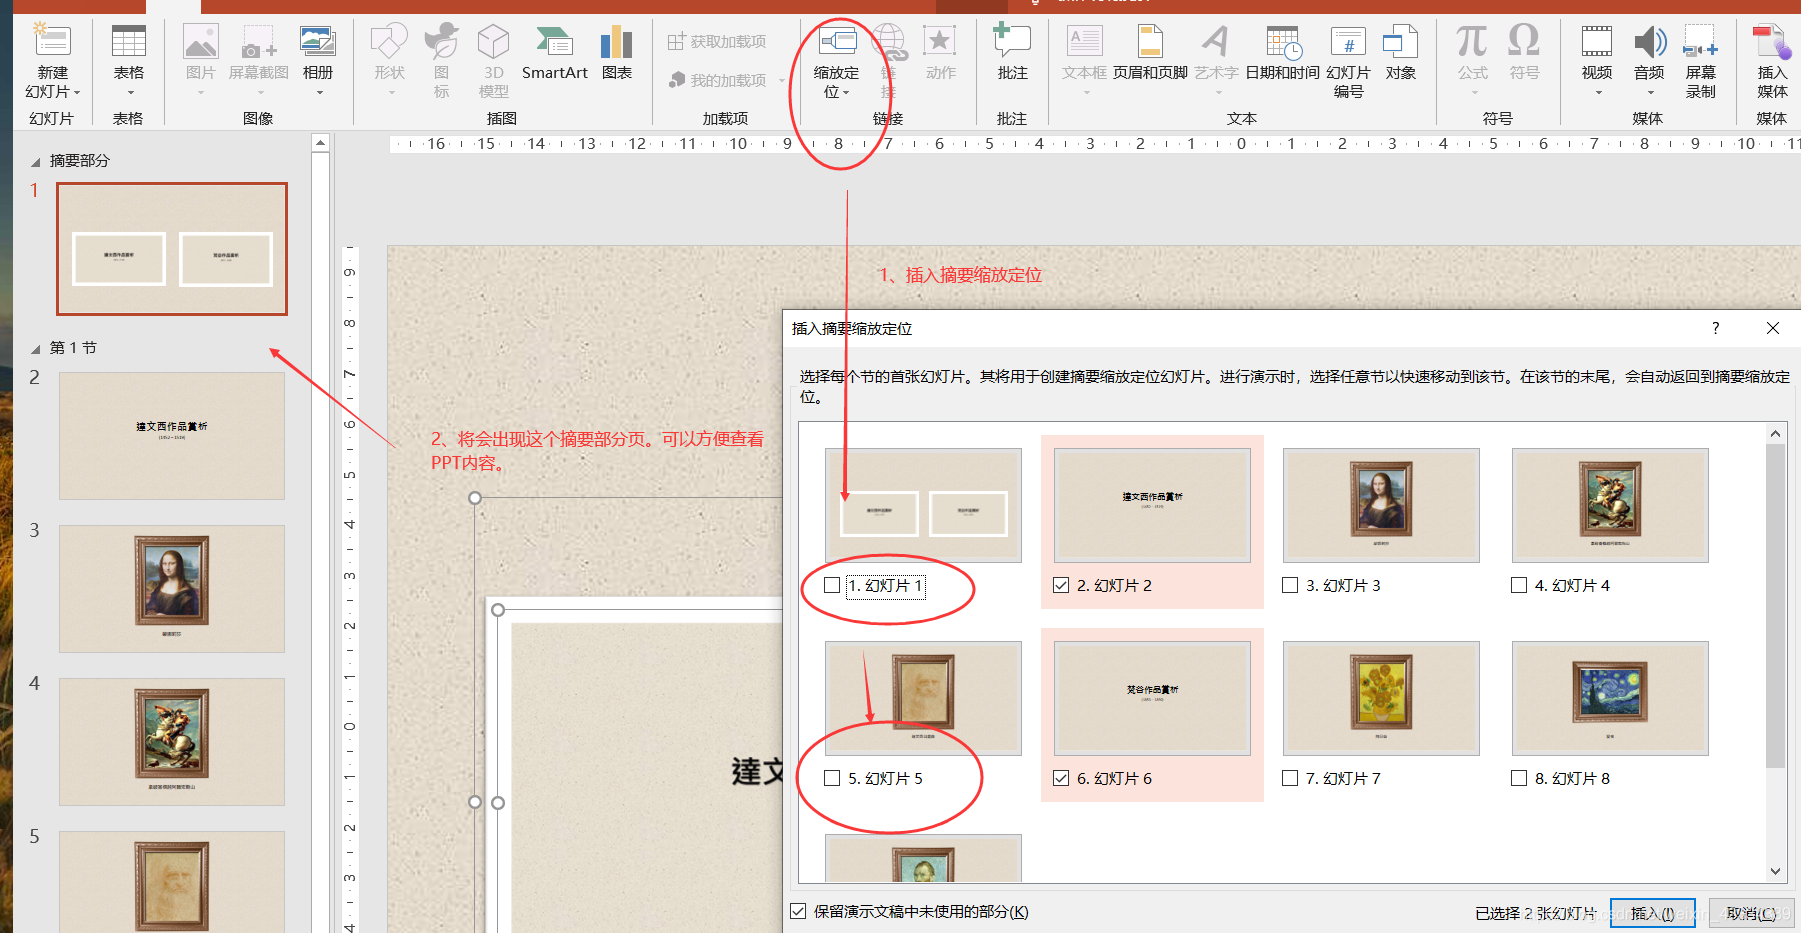1801x933 pixels.
Task: Open dialog help question mark
Action: 1716,328
